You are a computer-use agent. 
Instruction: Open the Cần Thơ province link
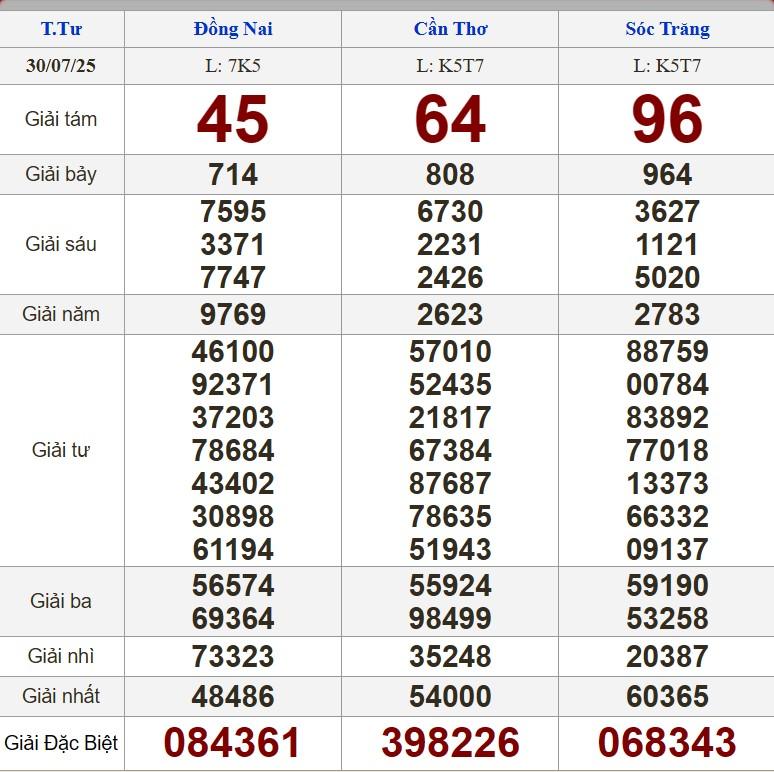pyautogui.click(x=450, y=29)
